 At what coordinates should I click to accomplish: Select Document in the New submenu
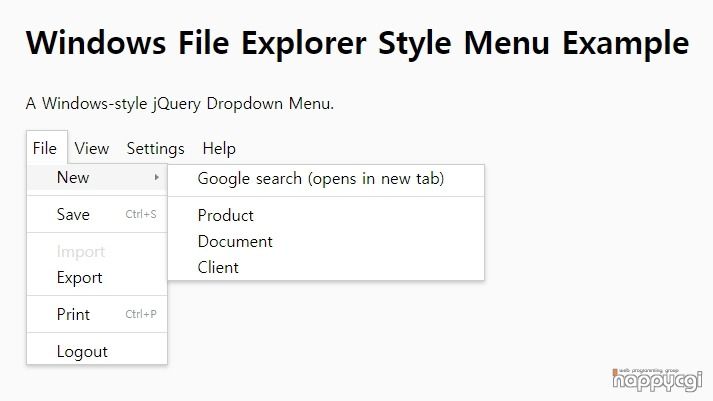coord(326,241)
